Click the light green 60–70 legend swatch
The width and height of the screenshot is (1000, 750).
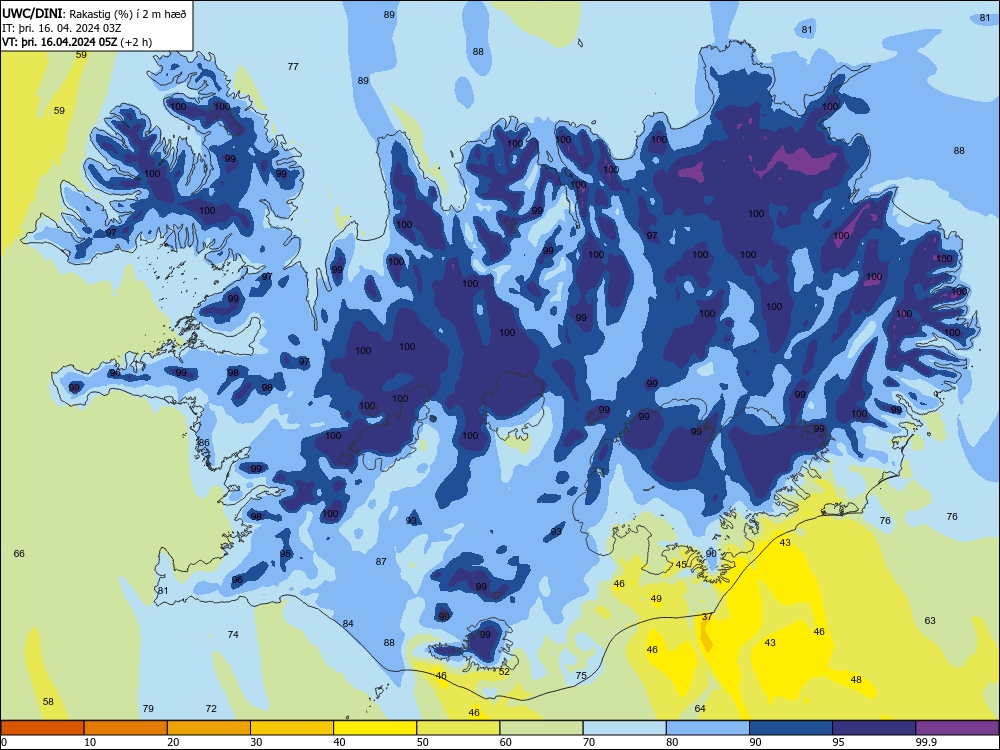[x=541, y=728]
